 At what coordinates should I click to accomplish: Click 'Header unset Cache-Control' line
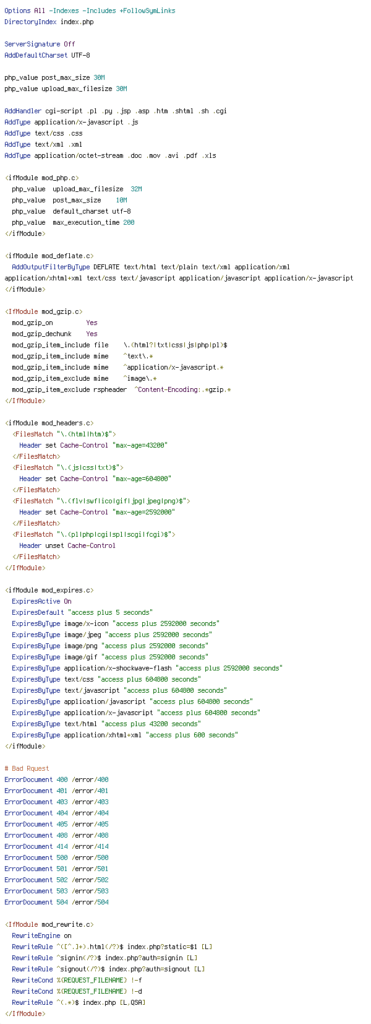coord(67,545)
